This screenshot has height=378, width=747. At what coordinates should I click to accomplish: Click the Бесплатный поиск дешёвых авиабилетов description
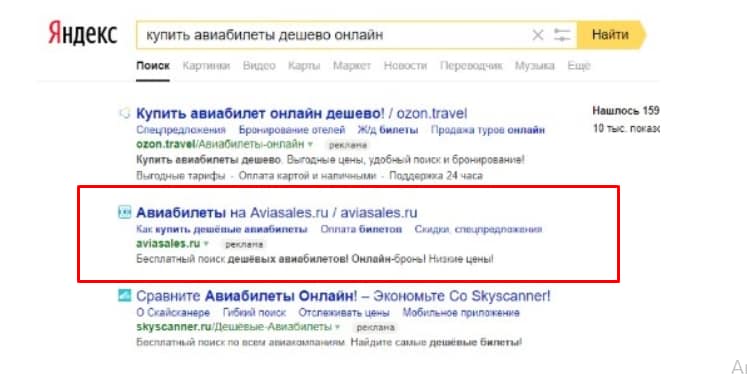pos(315,259)
